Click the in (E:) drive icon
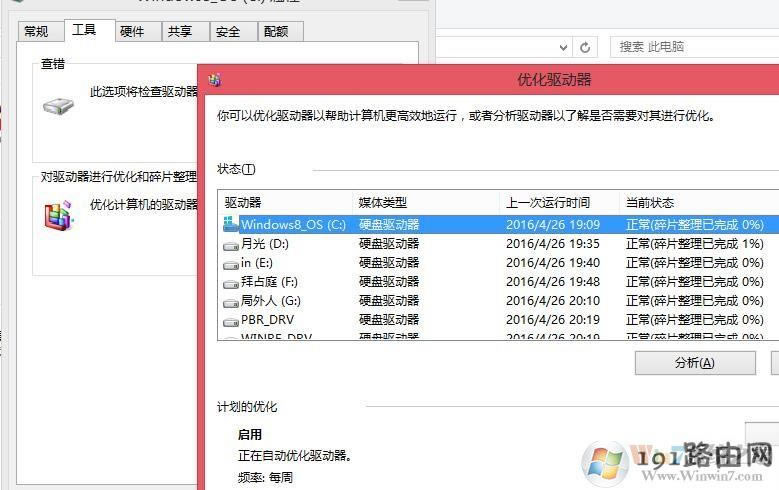This screenshot has width=779, height=490. [x=231, y=265]
